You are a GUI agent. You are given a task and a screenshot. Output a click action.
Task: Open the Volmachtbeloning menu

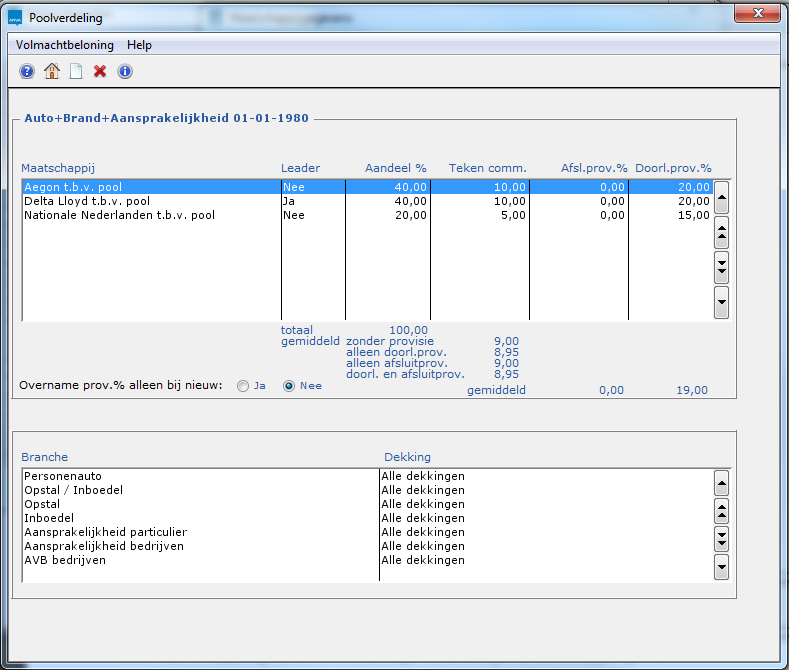point(65,45)
